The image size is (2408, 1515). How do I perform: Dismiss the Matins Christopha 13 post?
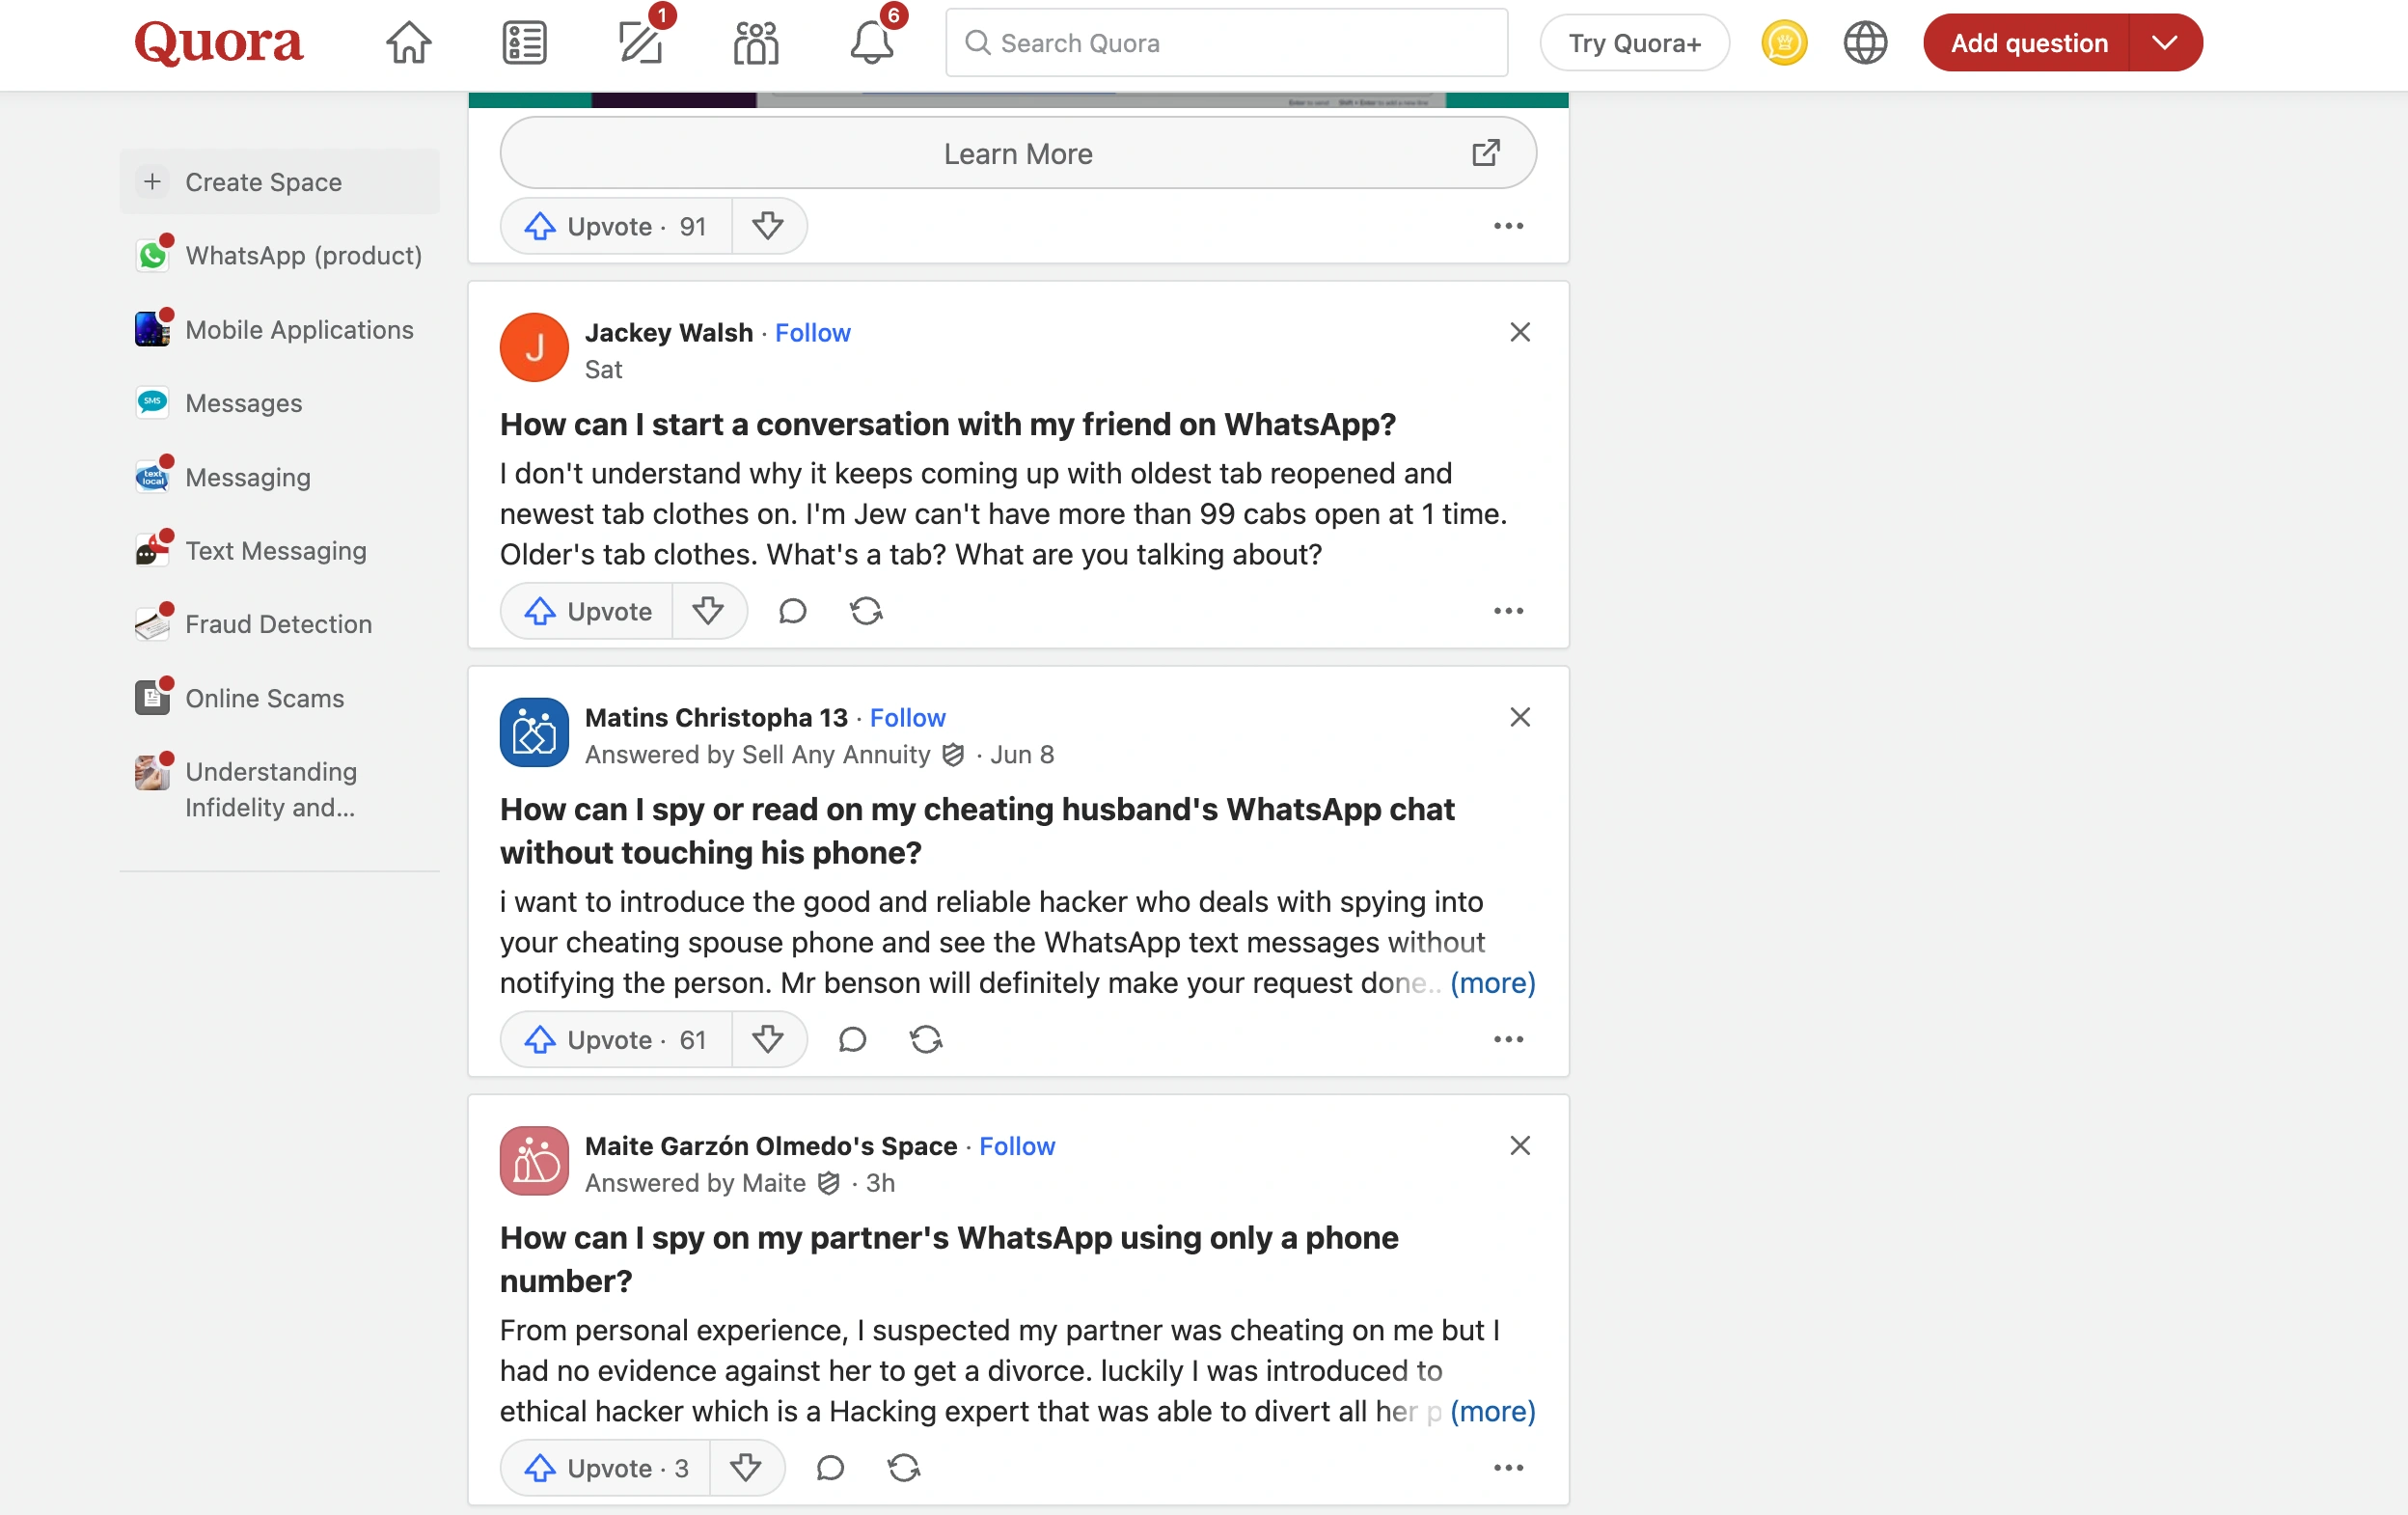click(1520, 717)
